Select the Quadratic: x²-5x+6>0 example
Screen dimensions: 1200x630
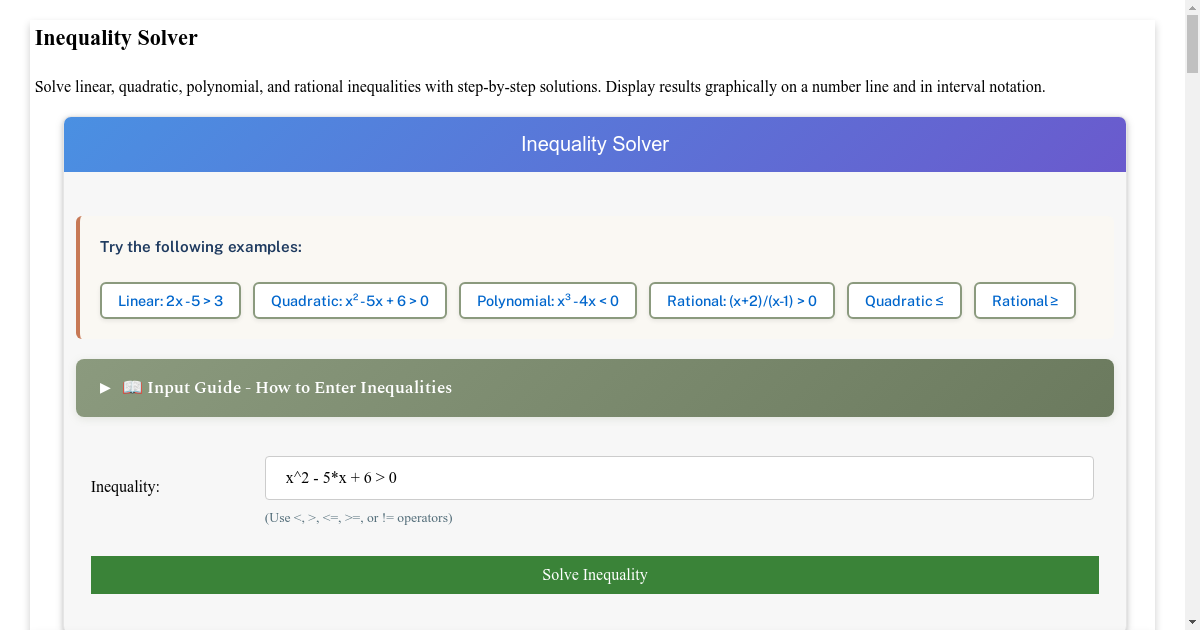pyautogui.click(x=349, y=300)
